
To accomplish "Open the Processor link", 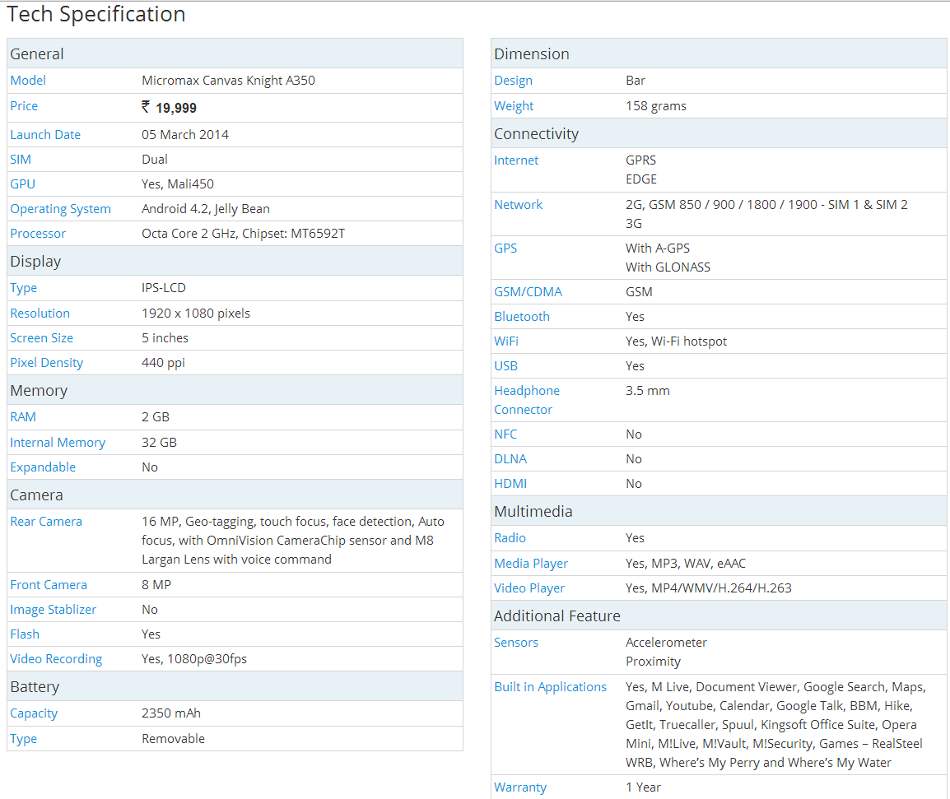I will [38, 234].
